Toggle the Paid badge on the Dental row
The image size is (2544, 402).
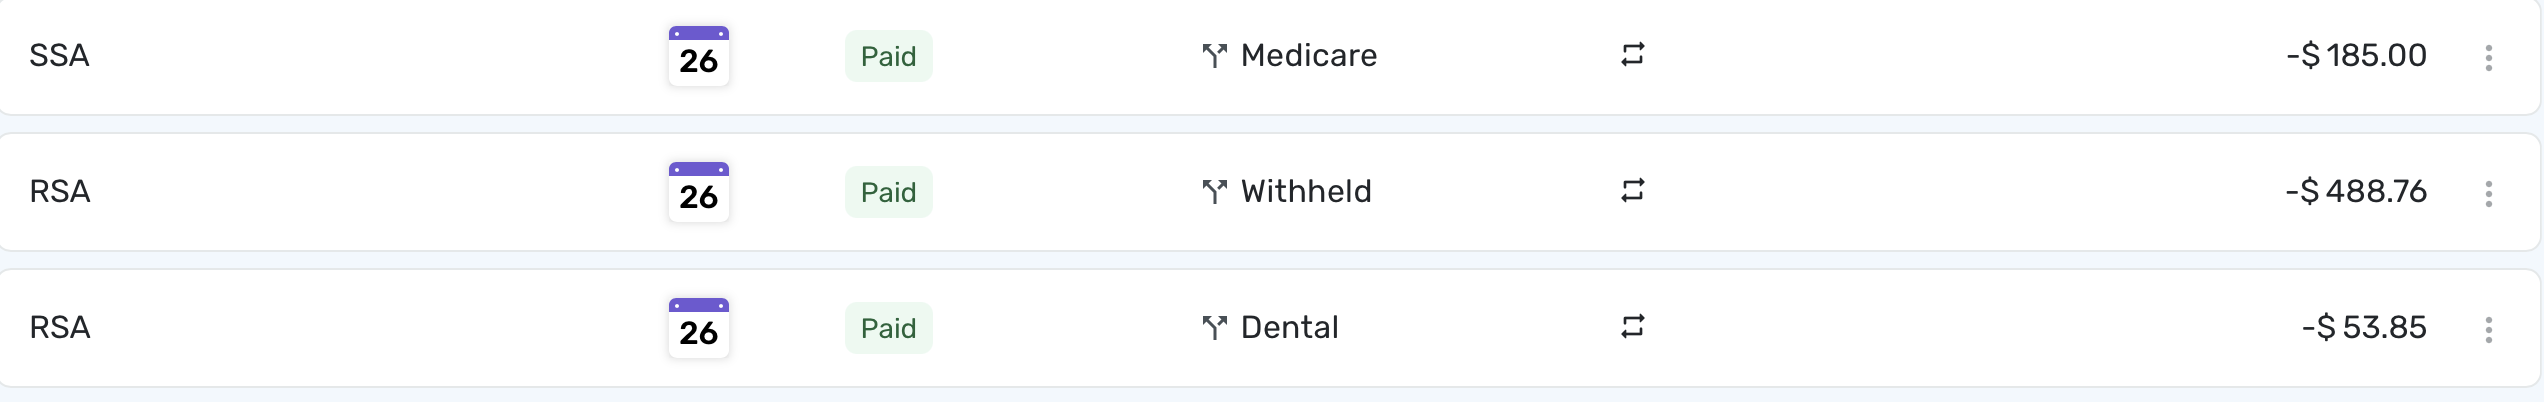click(x=888, y=328)
